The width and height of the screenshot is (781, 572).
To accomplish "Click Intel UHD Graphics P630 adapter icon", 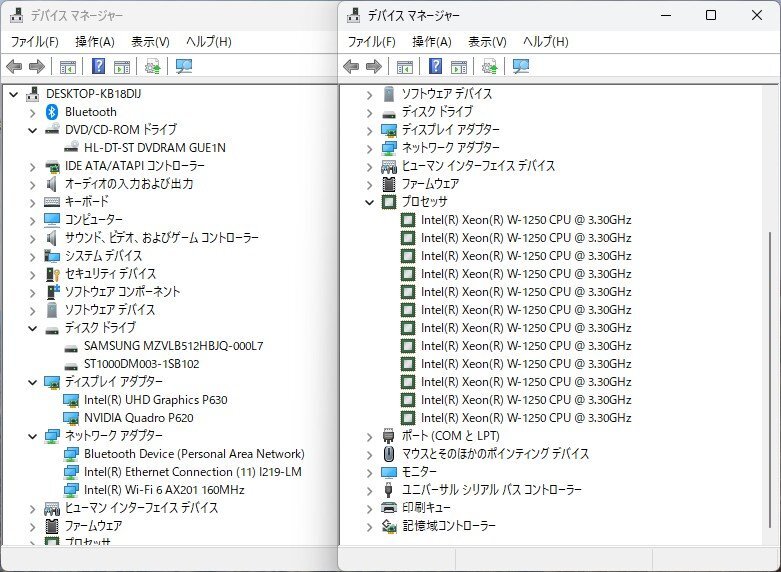I will pos(71,400).
